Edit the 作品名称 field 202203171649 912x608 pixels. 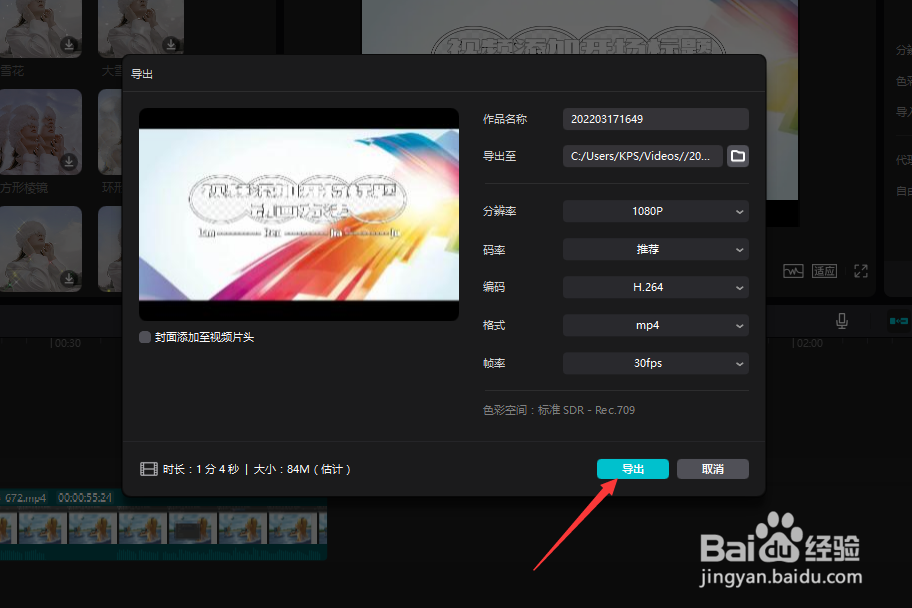(656, 119)
